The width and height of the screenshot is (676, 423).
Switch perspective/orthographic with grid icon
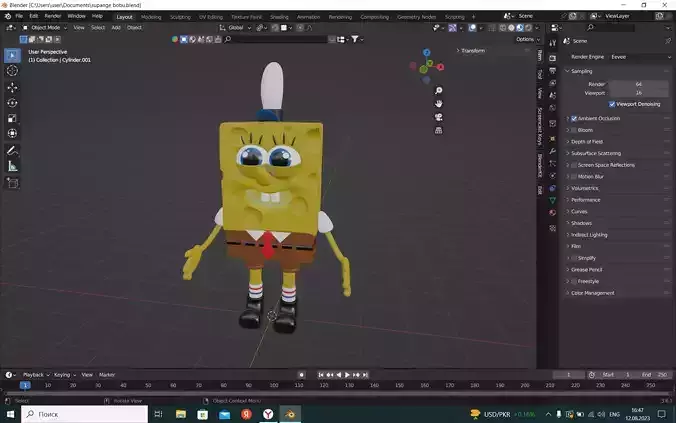click(x=438, y=131)
